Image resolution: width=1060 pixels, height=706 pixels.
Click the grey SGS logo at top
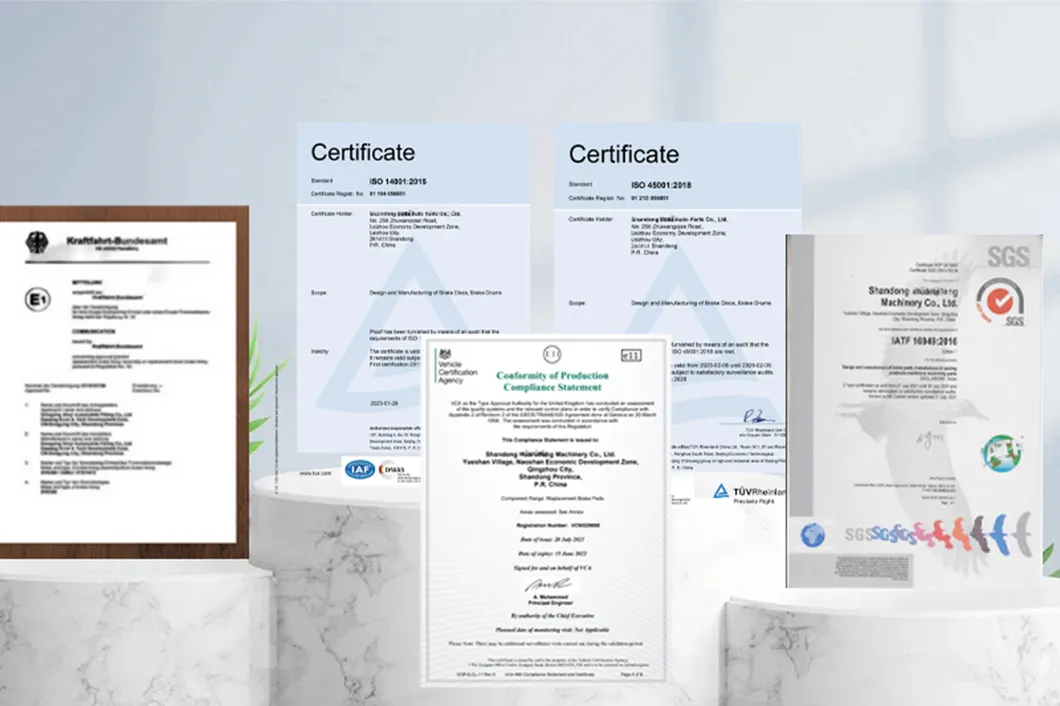tap(1008, 256)
